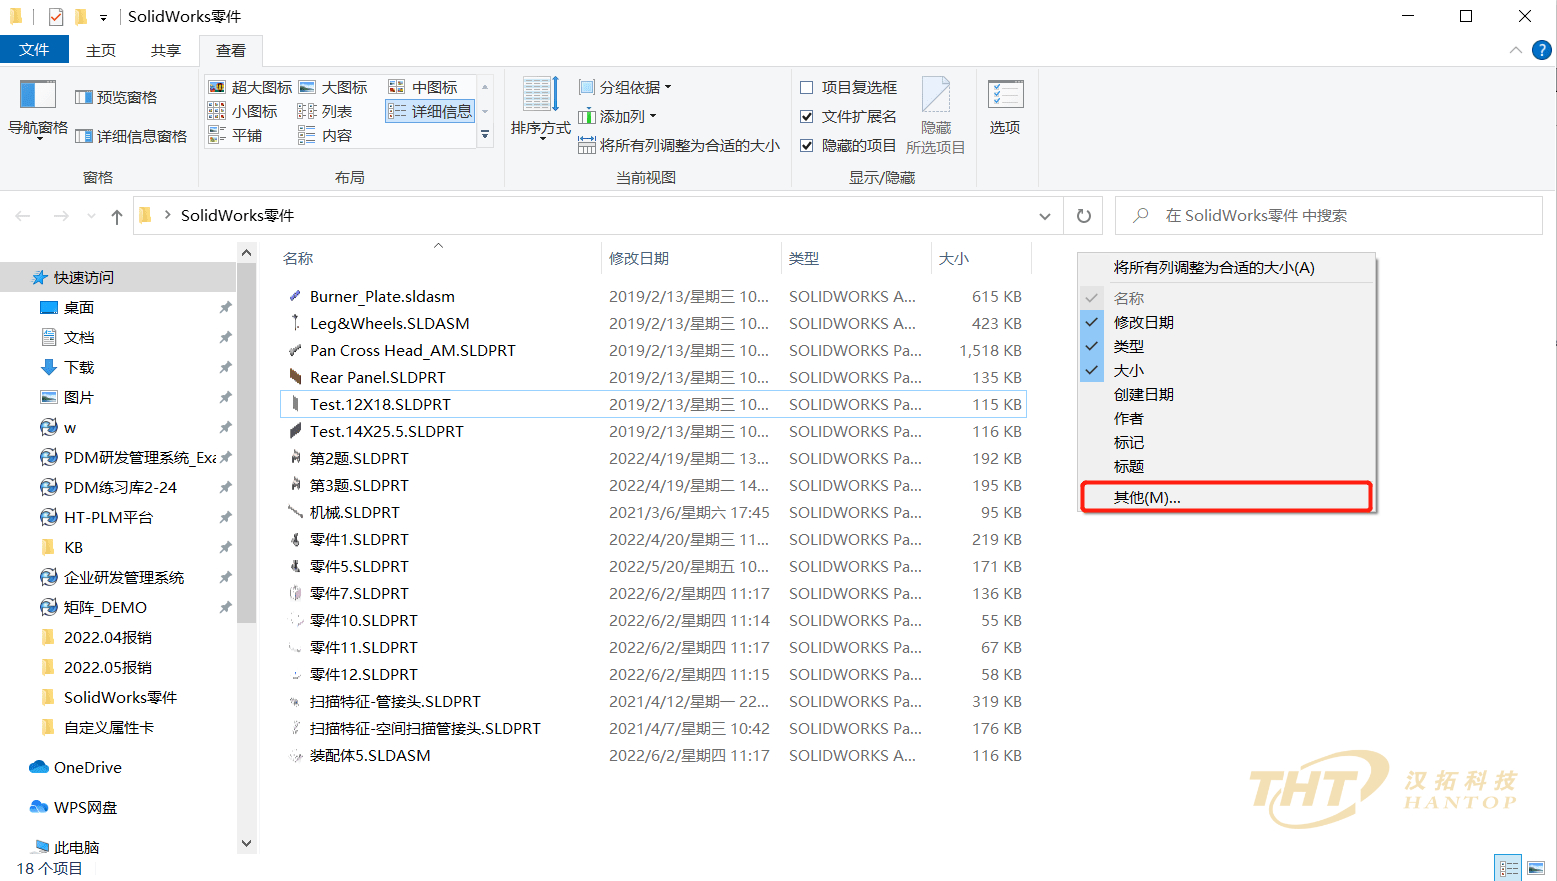The width and height of the screenshot is (1557, 881).
Task: Refresh the SolidWorks零件 folder
Action: click(1083, 216)
